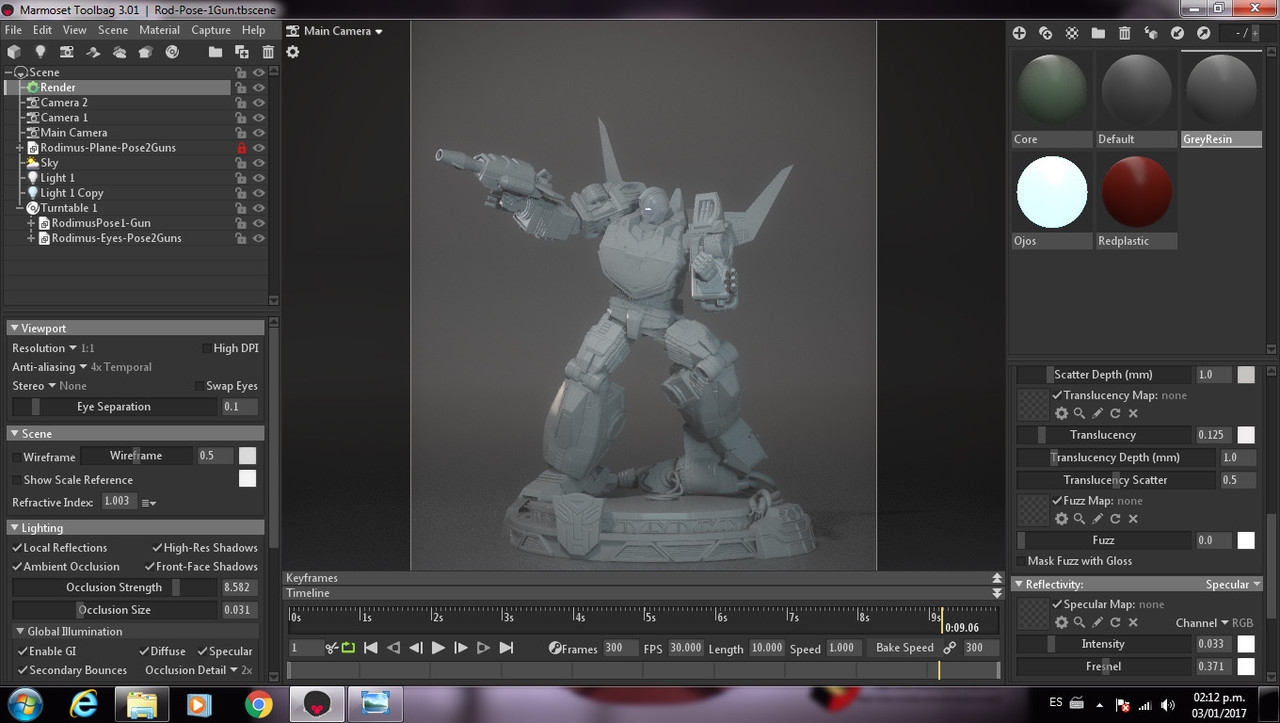Image resolution: width=1280 pixels, height=723 pixels.
Task: Delete selected scene object trash icon
Action: [x=268, y=52]
